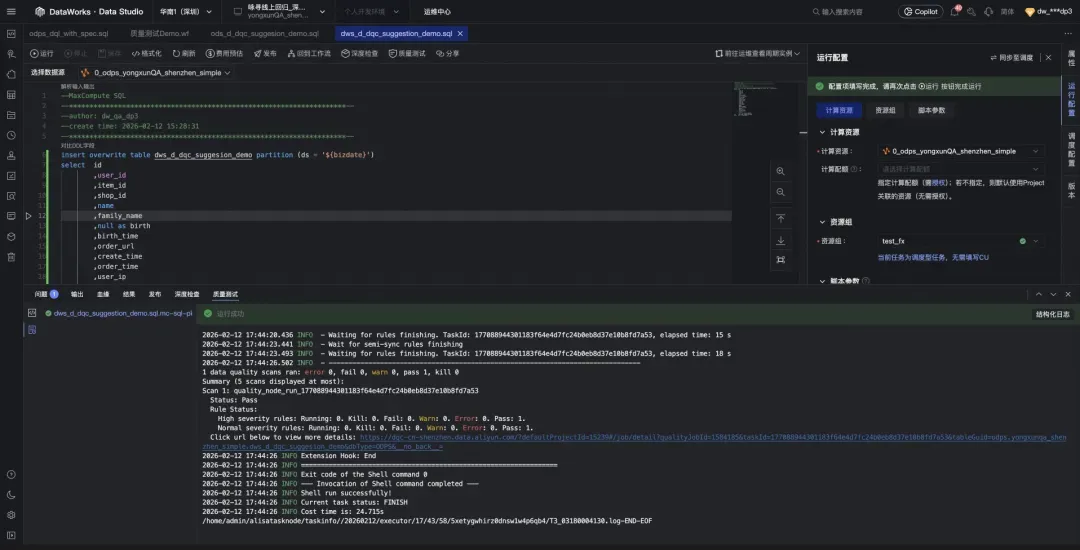Open the 计算资源 dropdown in run config
The image size is (1080, 550).
coord(962,151)
